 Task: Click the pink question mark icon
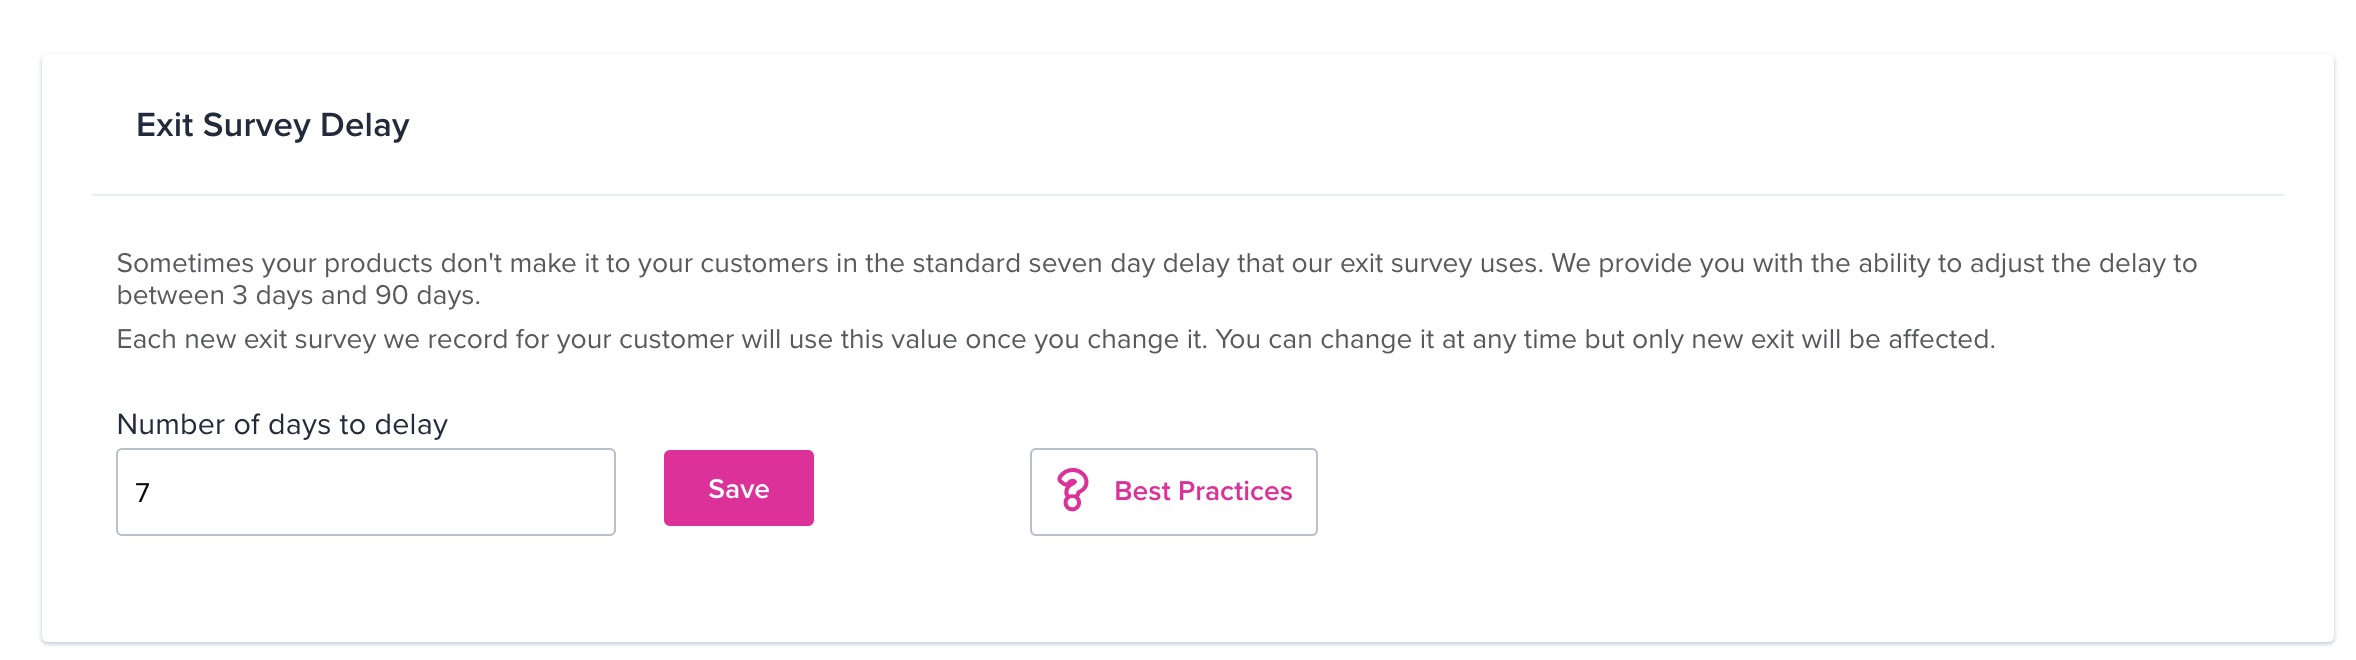point(1072,491)
